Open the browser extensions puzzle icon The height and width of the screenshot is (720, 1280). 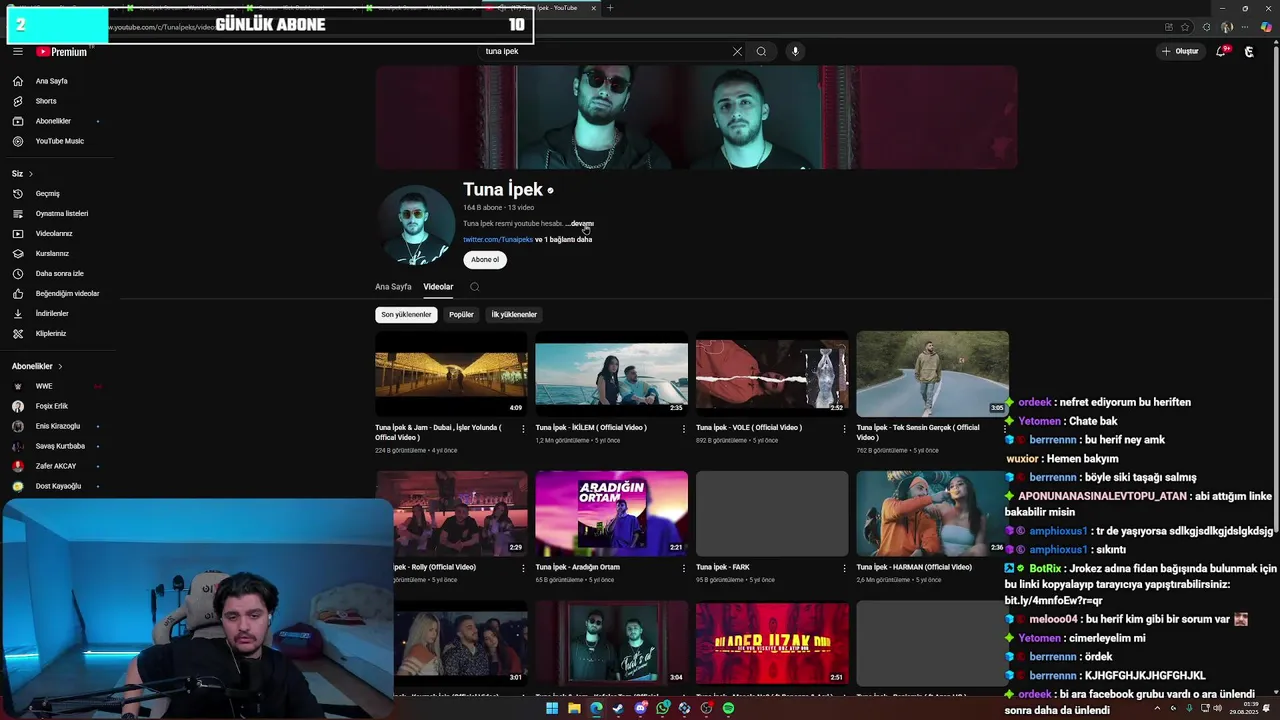click(1205, 27)
